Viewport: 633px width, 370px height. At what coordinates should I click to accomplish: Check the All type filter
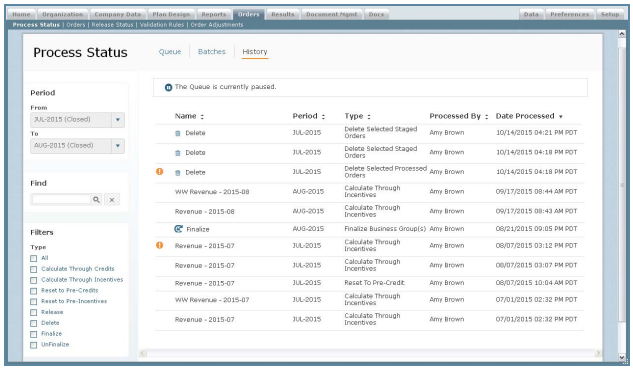[x=34, y=258]
